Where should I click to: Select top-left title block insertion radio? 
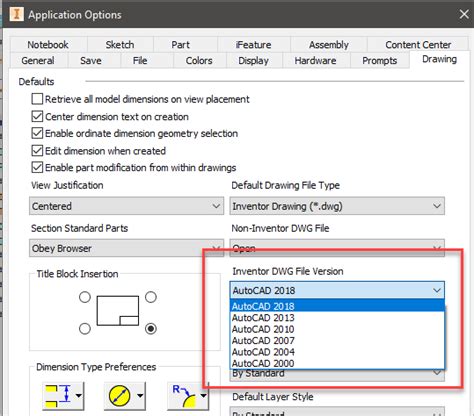tap(85, 297)
